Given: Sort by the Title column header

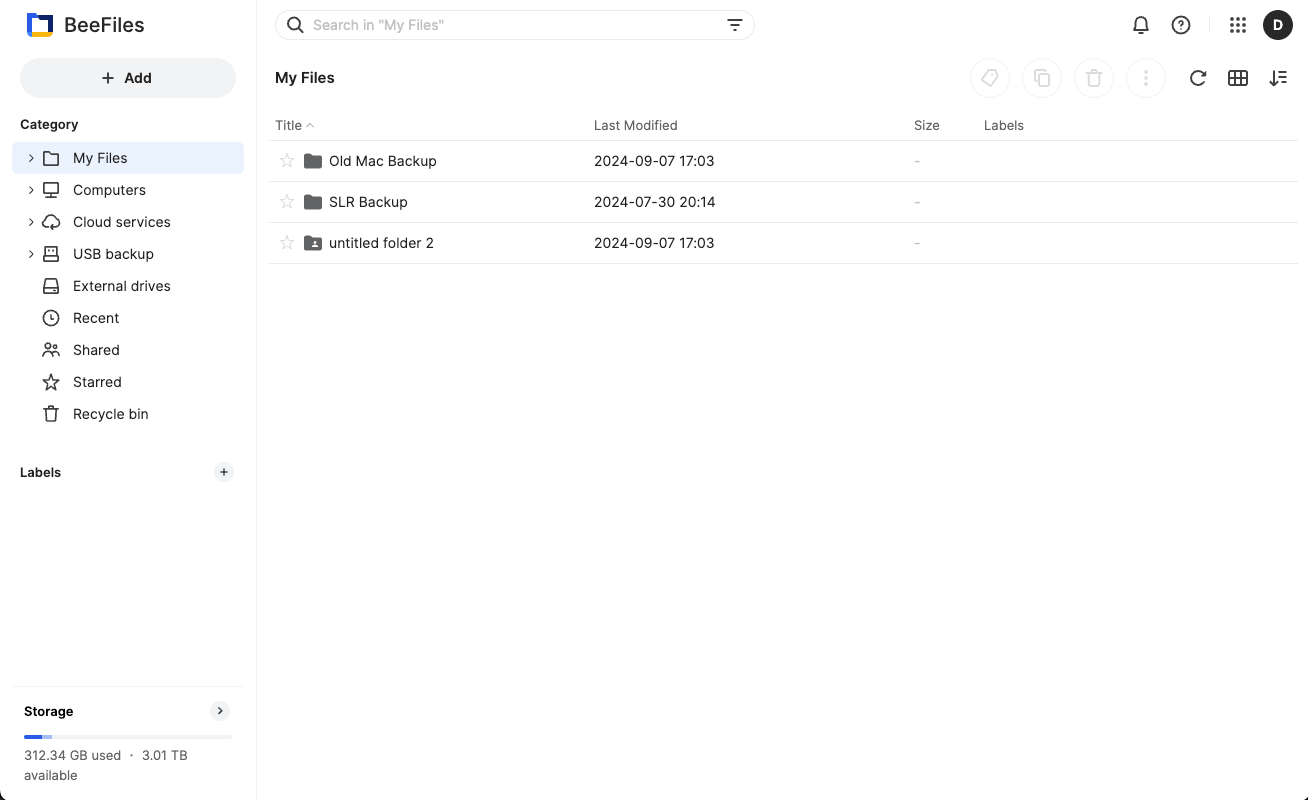Looking at the screenshot, I should pyautogui.click(x=294, y=125).
